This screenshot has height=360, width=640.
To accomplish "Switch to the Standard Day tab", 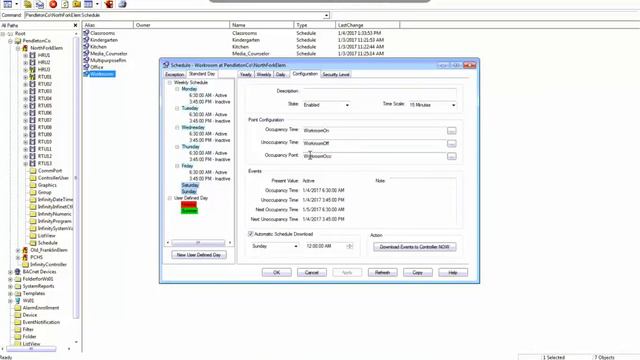I will [x=202, y=74].
